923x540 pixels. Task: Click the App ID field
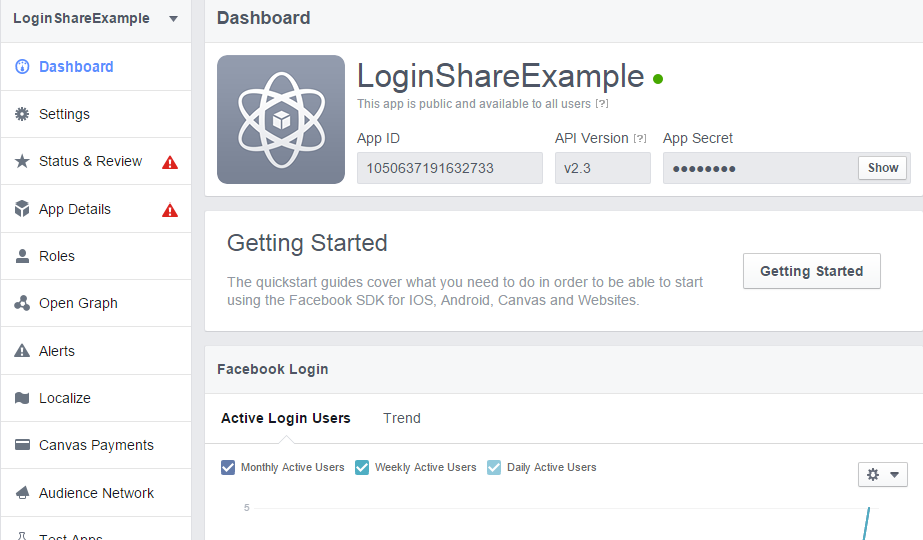450,168
